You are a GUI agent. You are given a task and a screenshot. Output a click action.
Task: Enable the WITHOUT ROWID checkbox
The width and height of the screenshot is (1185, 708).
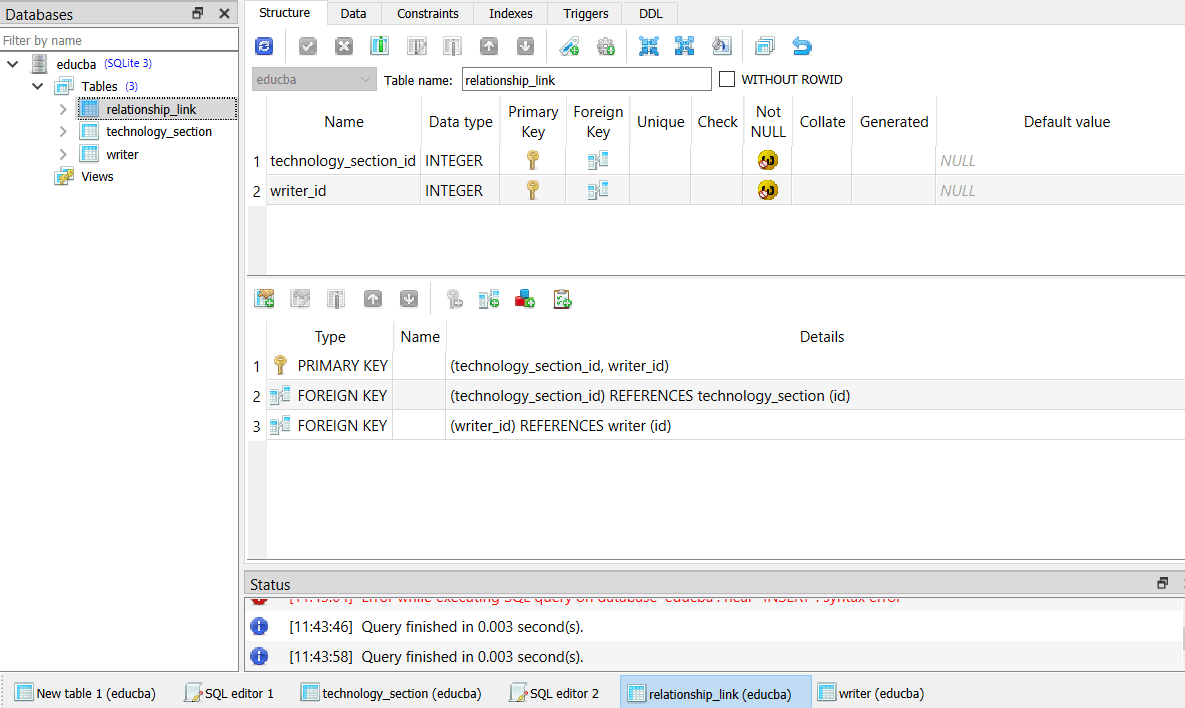(x=727, y=79)
